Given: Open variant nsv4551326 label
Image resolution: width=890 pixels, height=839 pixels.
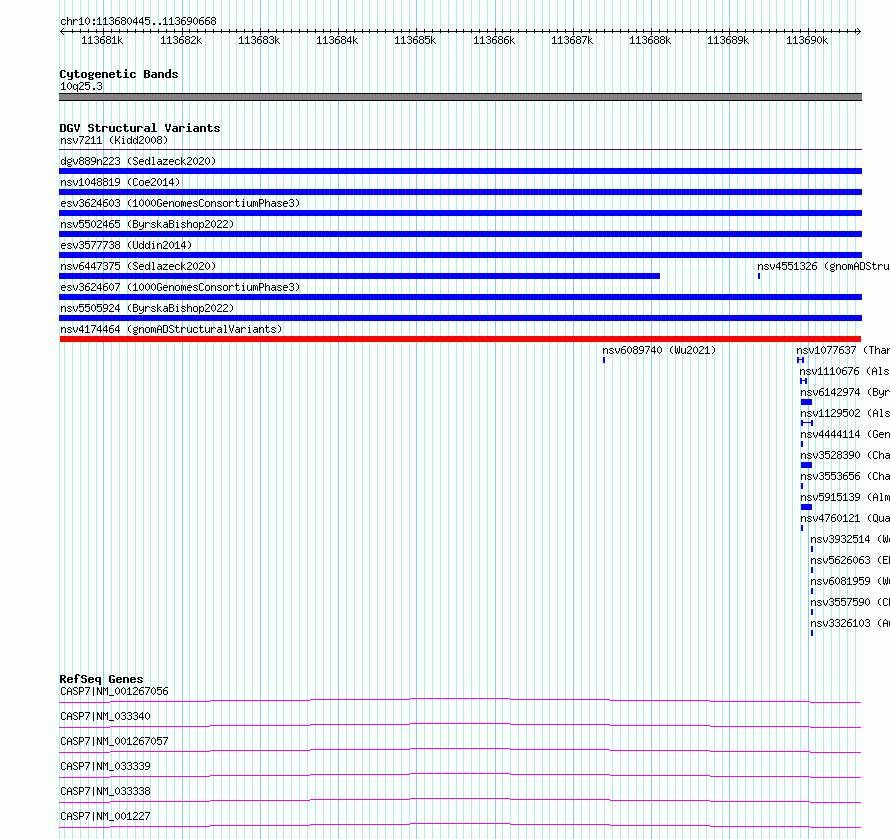Looking at the screenshot, I should [823, 266].
